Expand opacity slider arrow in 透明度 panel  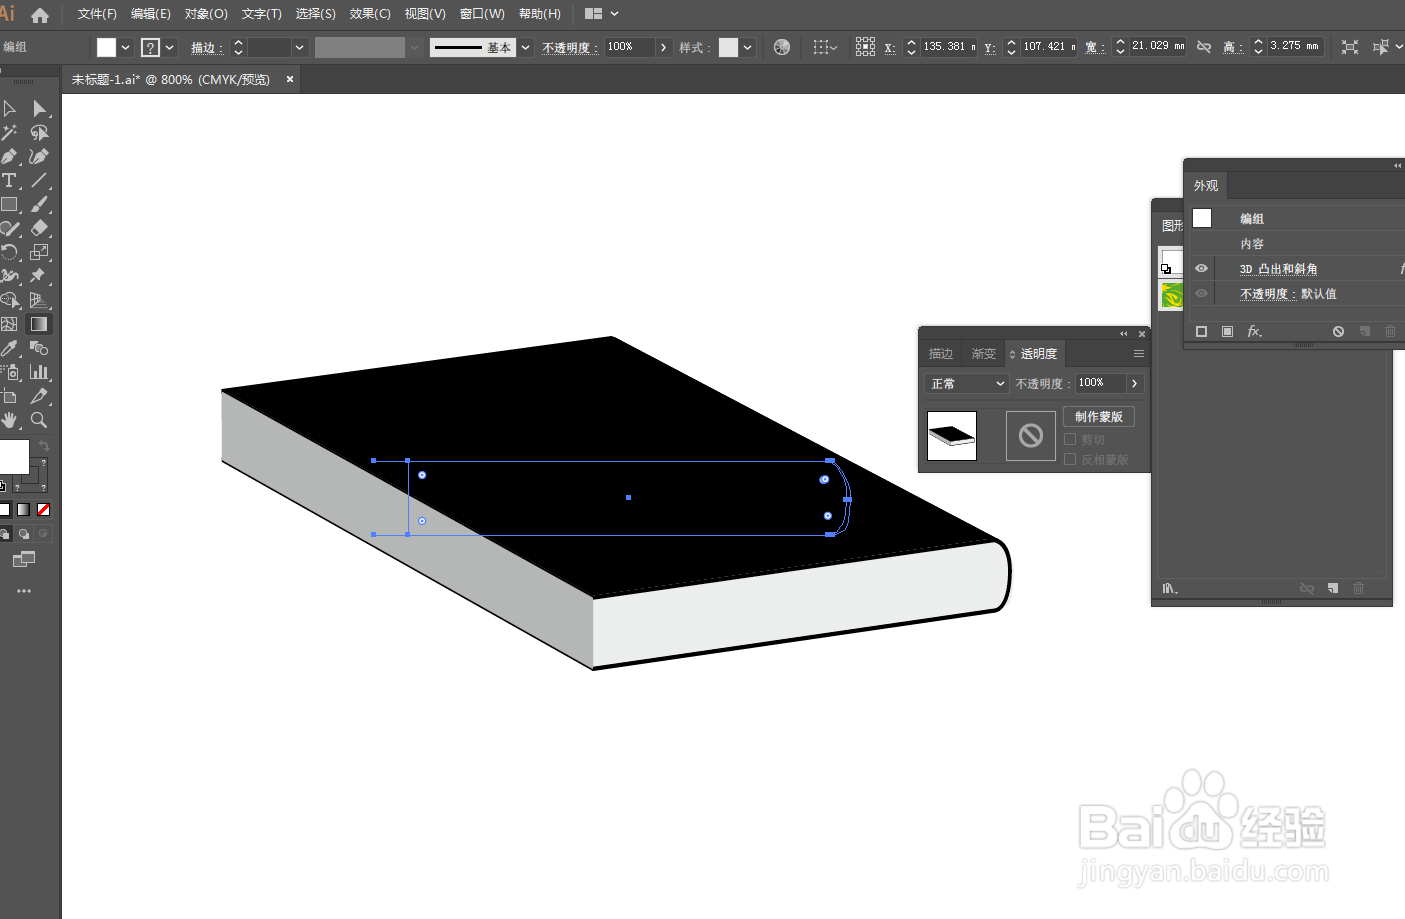[x=1134, y=384]
